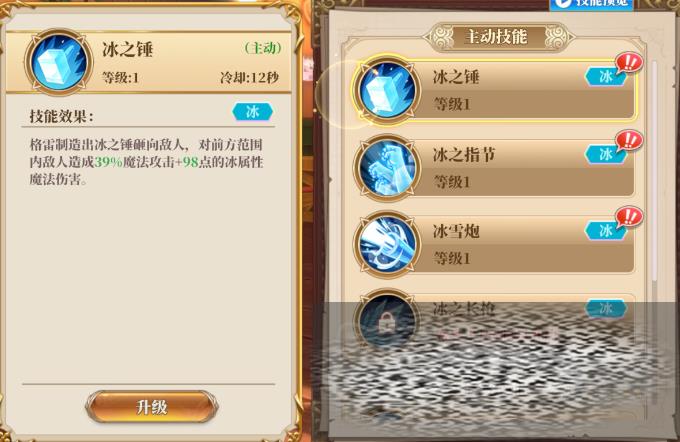Click the 冰 element tag on 冰雪炮 row

click(x=605, y=231)
